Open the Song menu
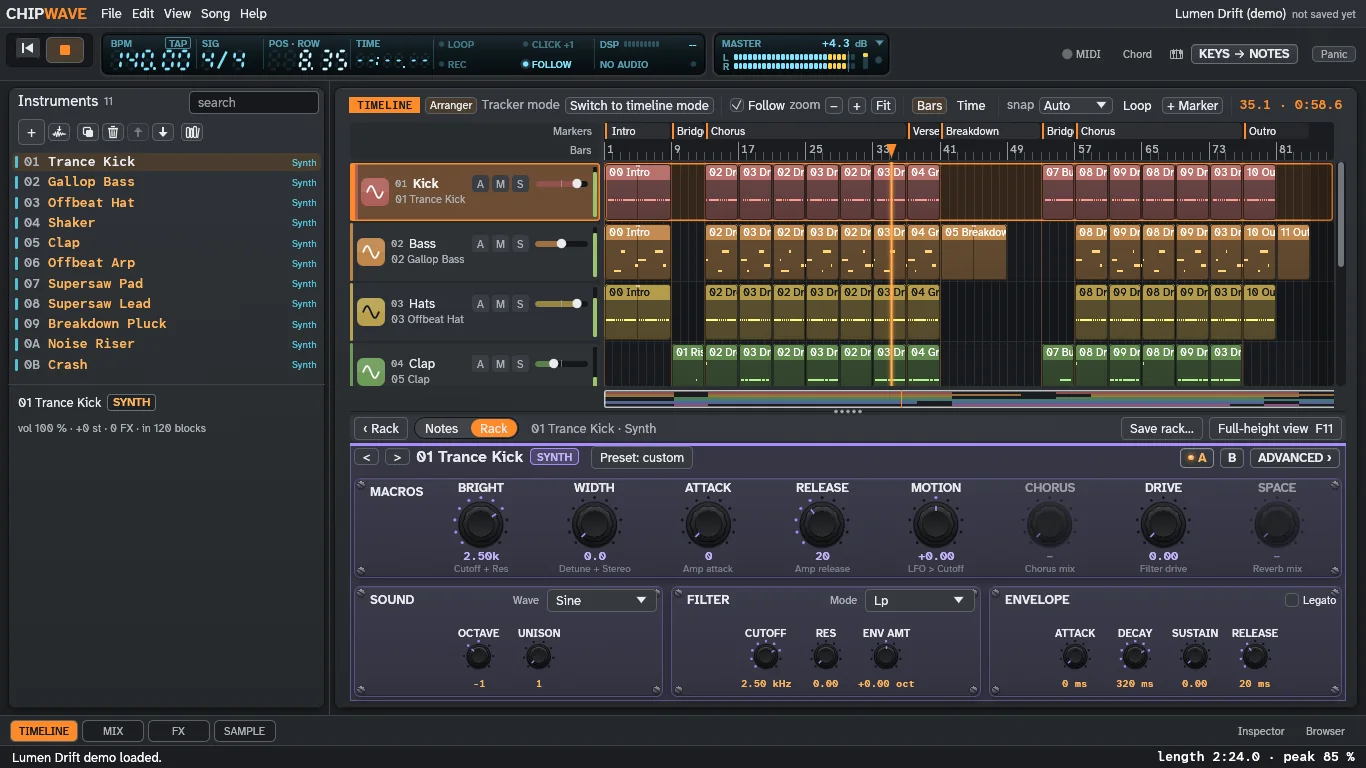This screenshot has width=1366, height=768. click(215, 14)
